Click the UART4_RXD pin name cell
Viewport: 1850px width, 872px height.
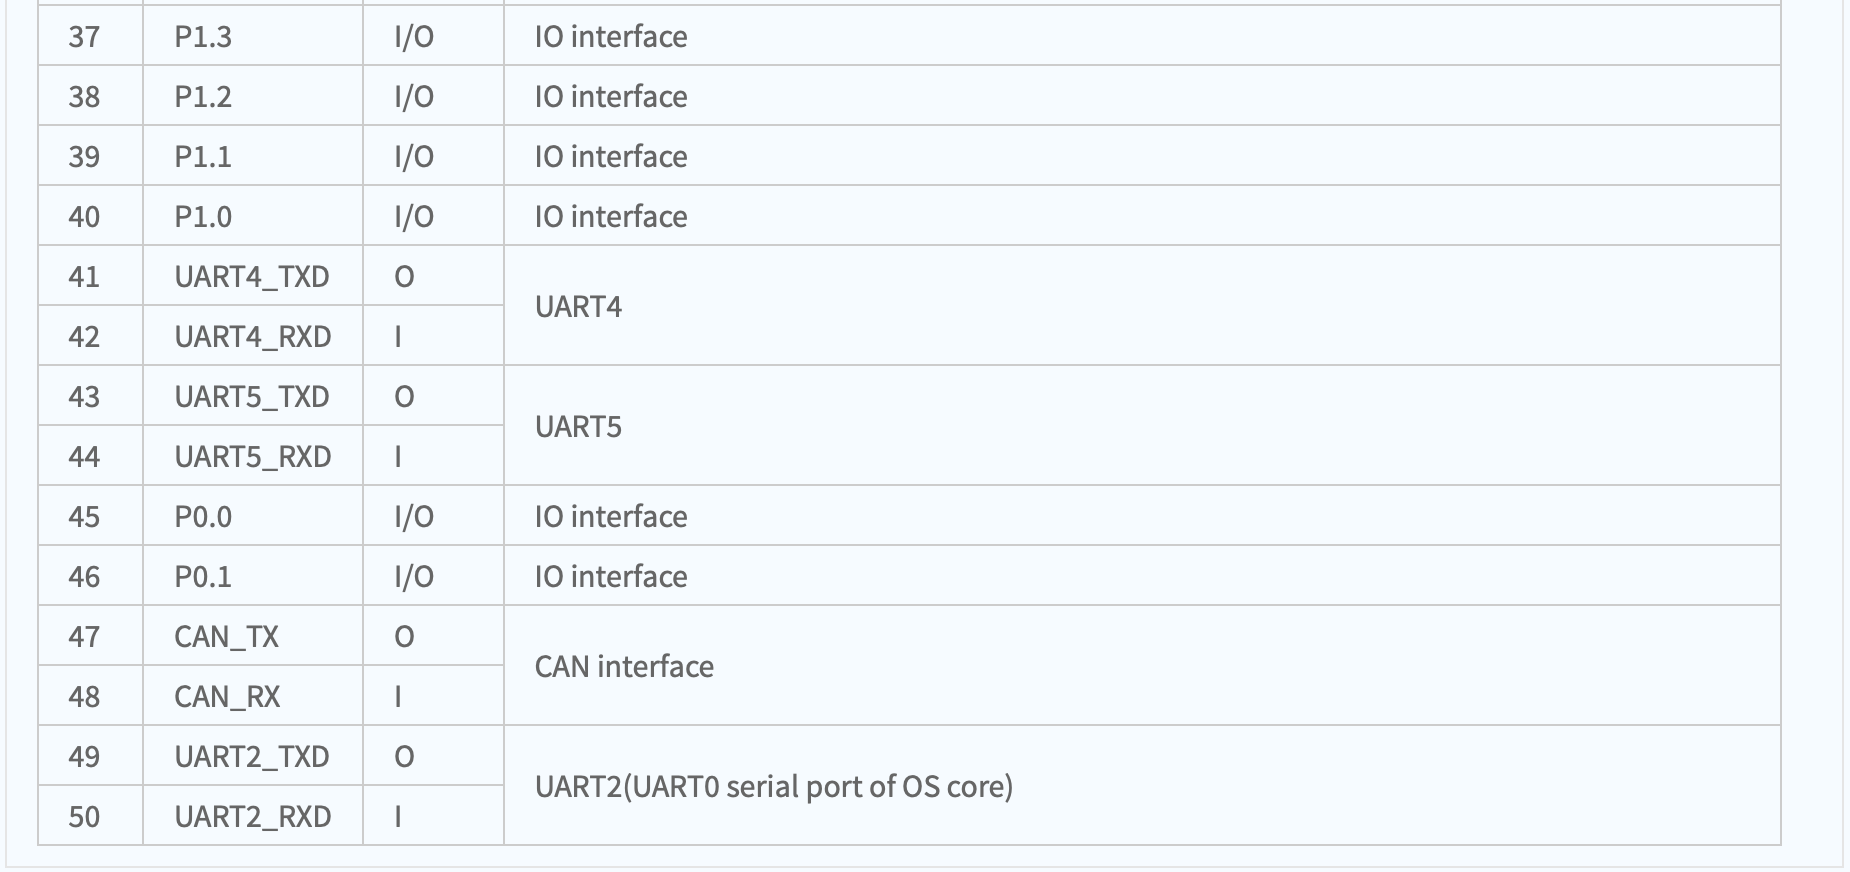pyautogui.click(x=252, y=336)
